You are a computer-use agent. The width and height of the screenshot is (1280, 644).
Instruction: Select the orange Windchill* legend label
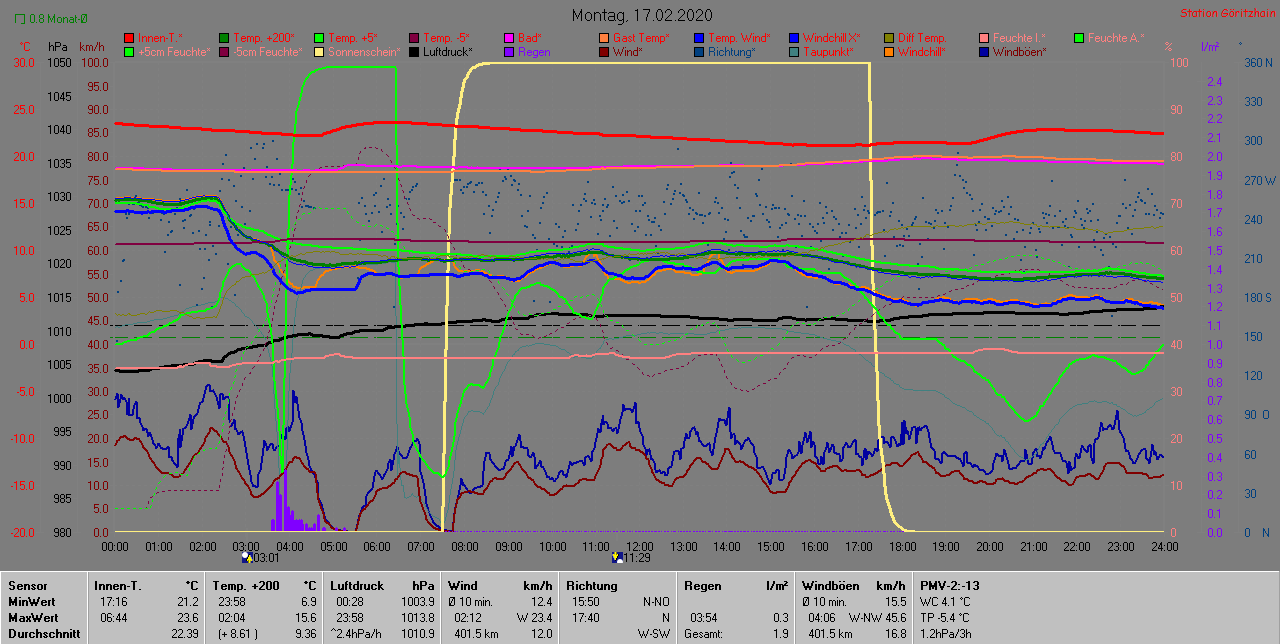point(923,51)
